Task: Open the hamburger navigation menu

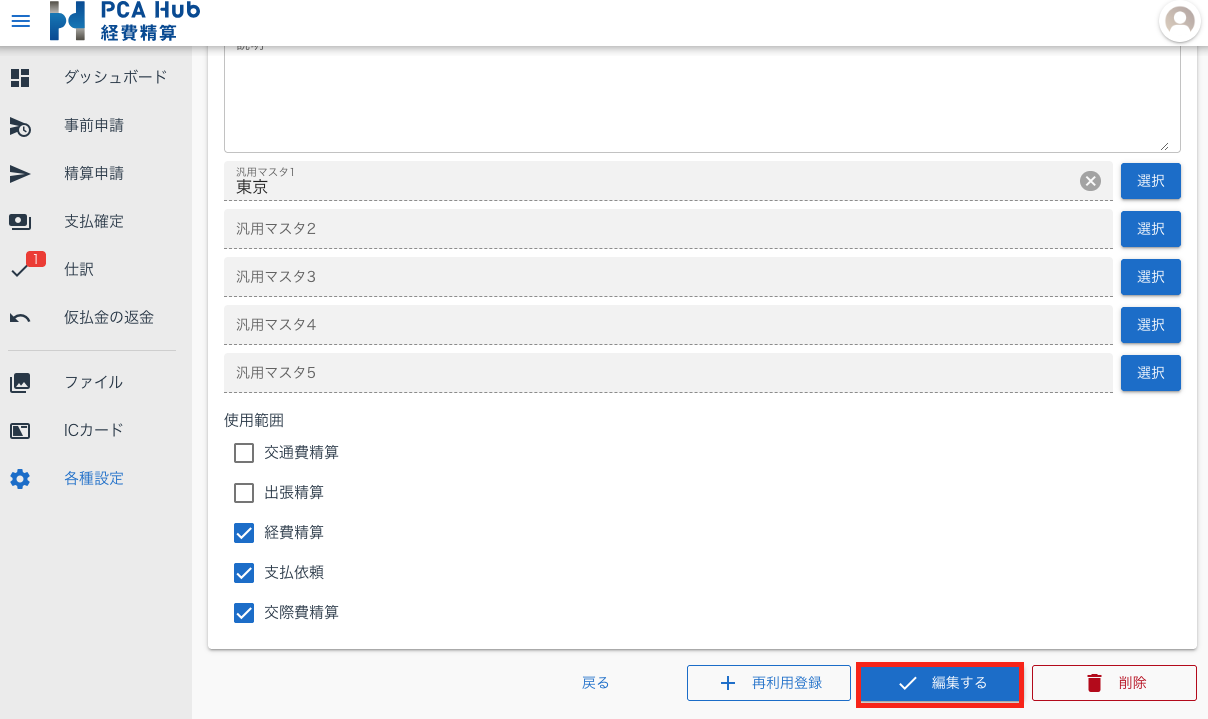Action: (x=20, y=21)
